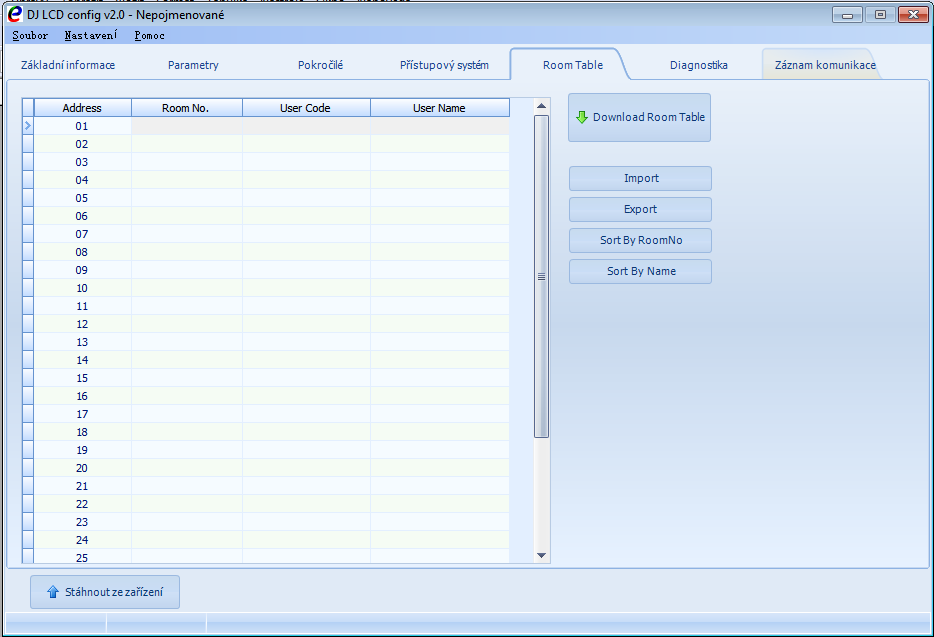Close the DJ LCD config window

coord(913,14)
